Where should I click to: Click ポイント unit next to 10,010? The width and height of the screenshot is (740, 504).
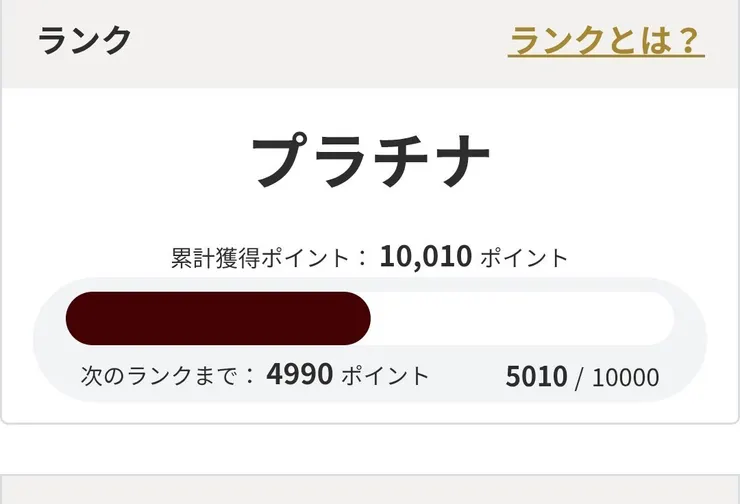[x=524, y=257]
